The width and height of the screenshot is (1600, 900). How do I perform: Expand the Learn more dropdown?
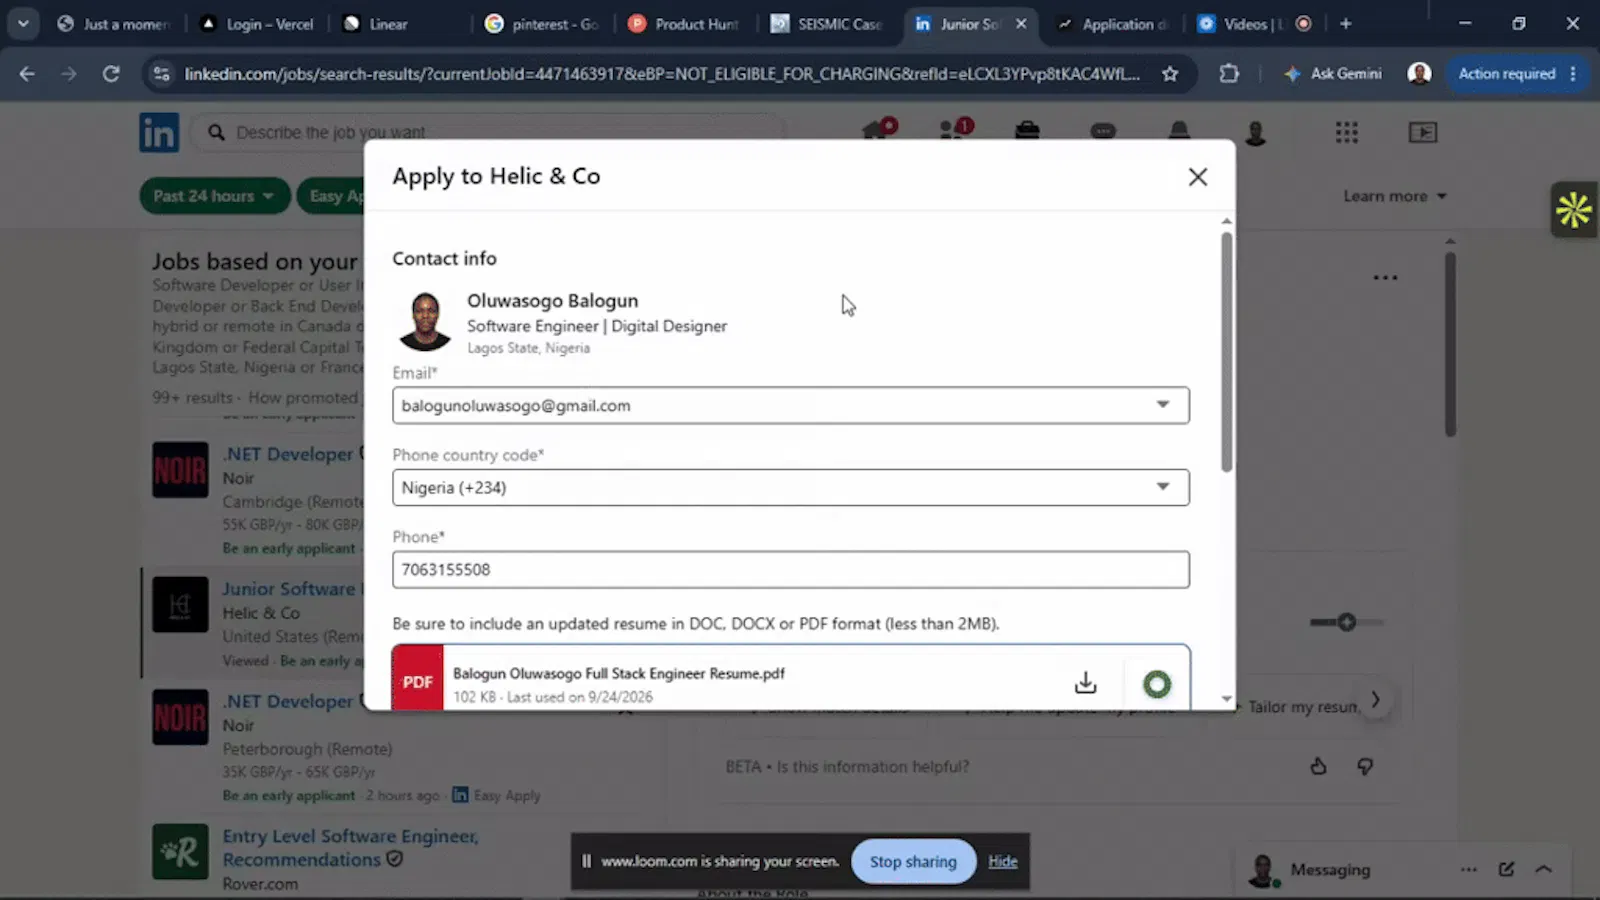pyautogui.click(x=1395, y=196)
